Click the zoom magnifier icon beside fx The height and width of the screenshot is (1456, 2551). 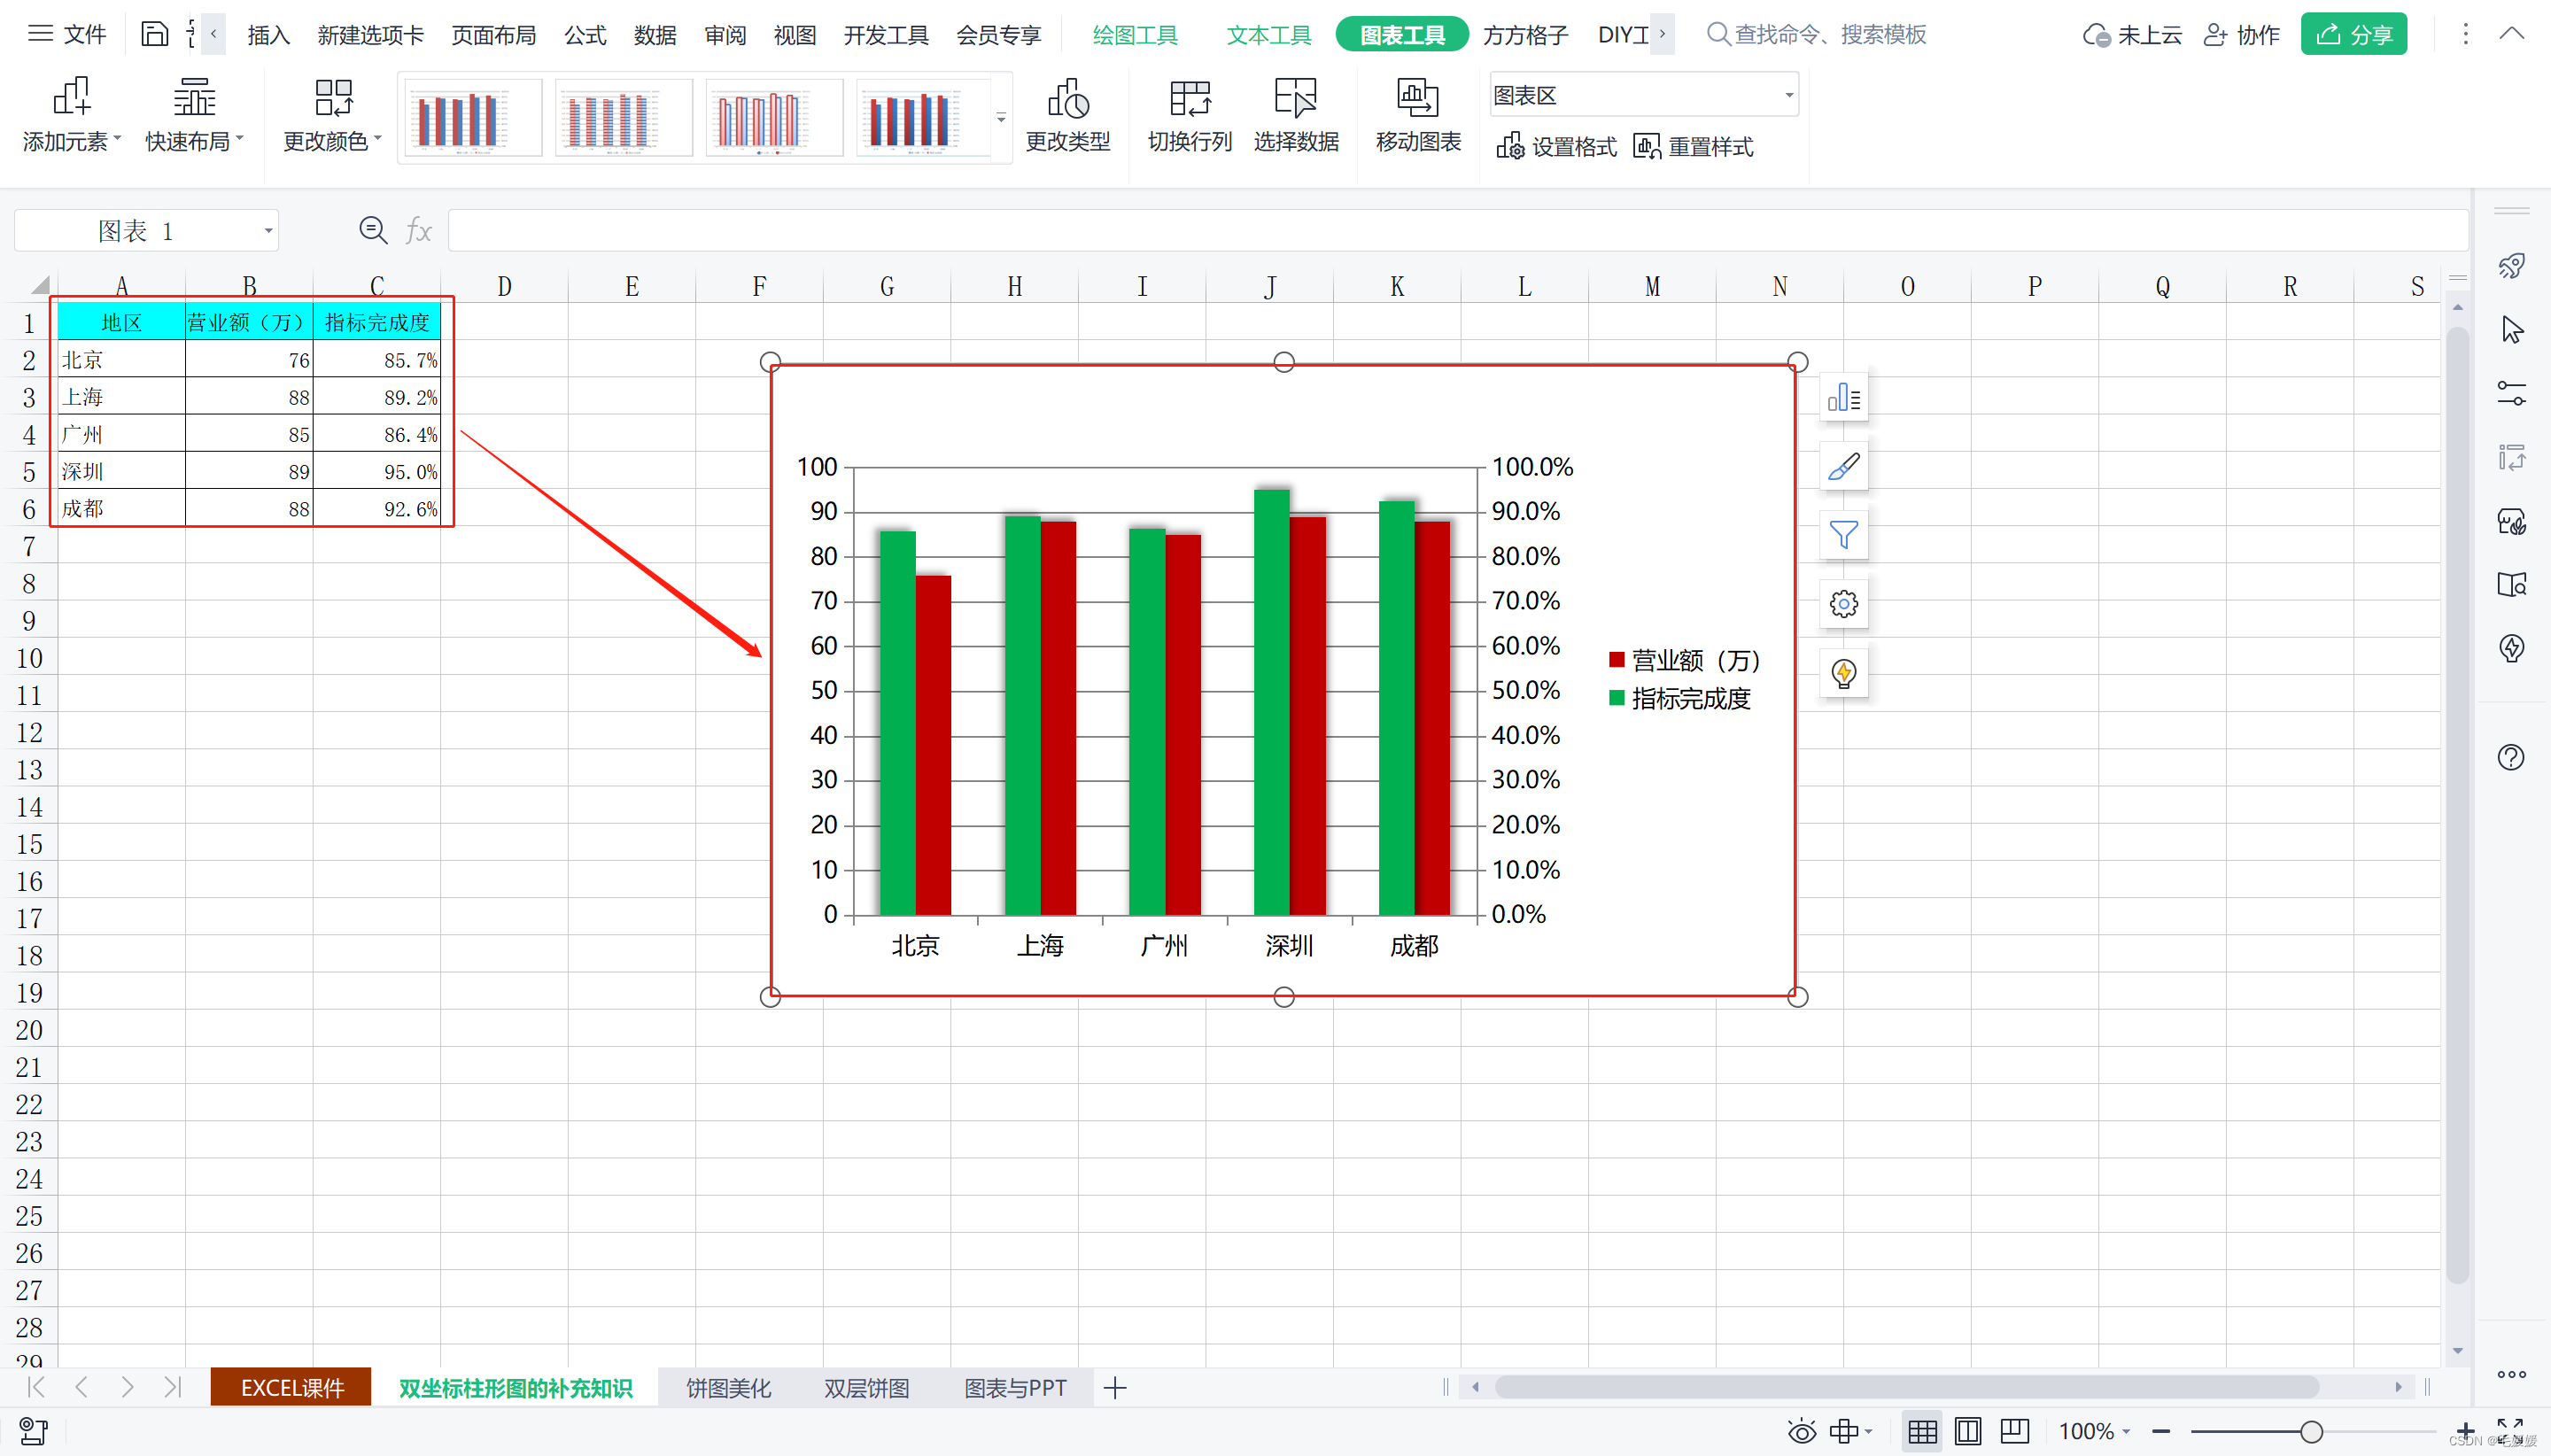[373, 231]
